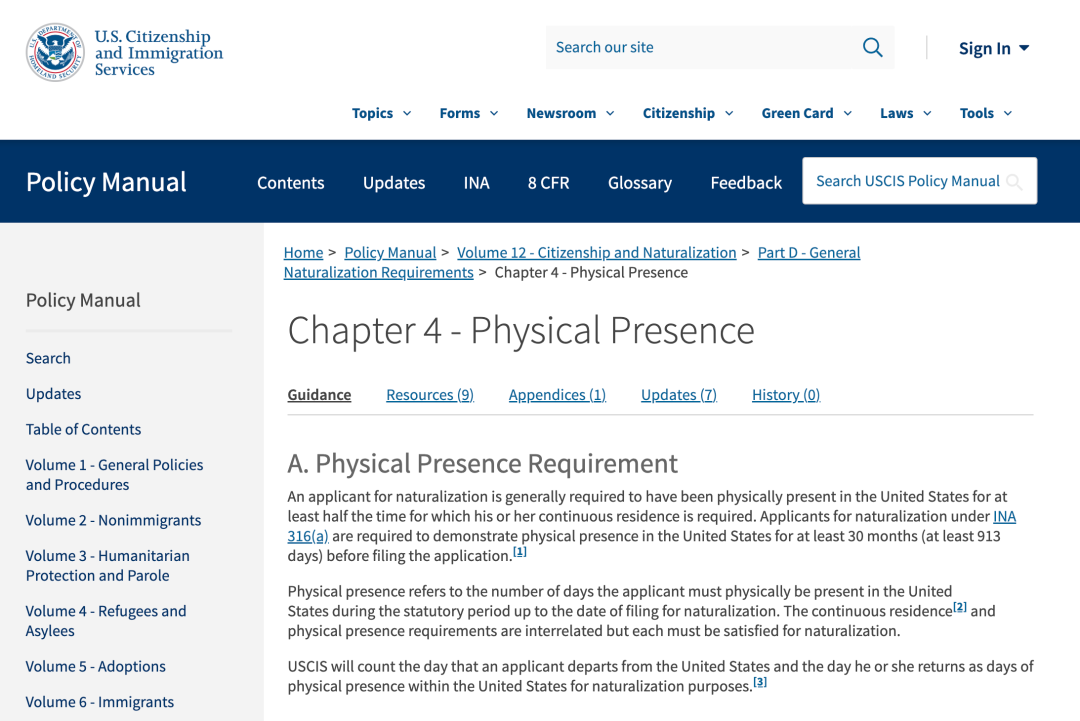Select the Guidance tab
Screen dimensions: 1080x721
[x=319, y=395]
